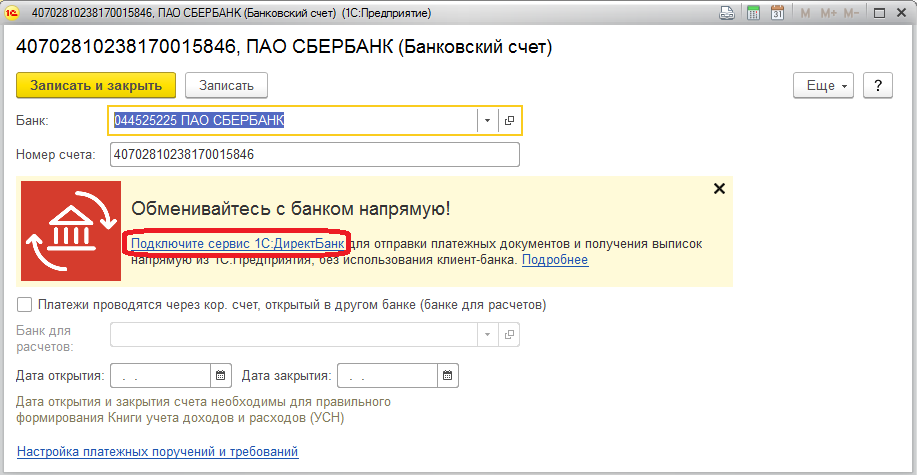917x475 pixels.
Task: Open bank record via Банк field open icon
Action: tap(509, 121)
